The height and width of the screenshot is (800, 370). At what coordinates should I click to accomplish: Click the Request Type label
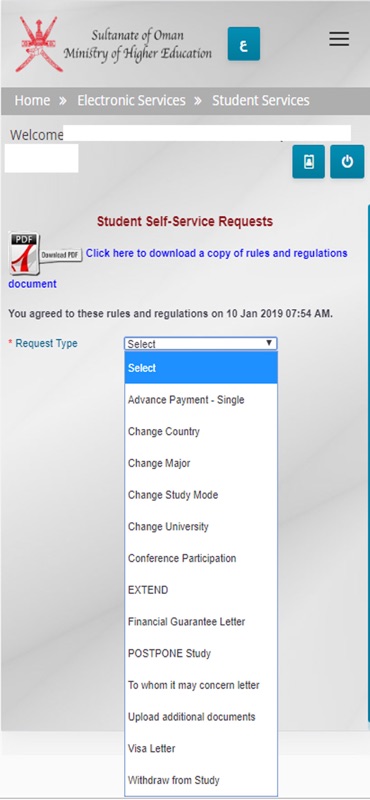coord(46,343)
